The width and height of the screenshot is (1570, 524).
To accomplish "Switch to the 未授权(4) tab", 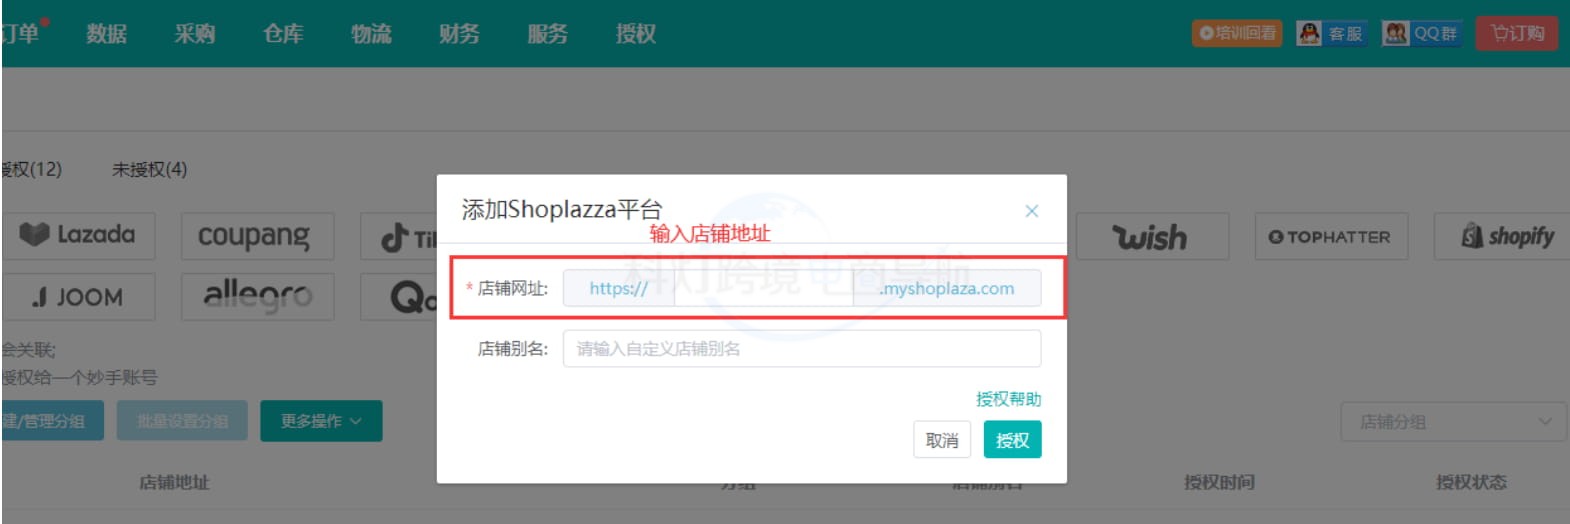I will [x=149, y=169].
